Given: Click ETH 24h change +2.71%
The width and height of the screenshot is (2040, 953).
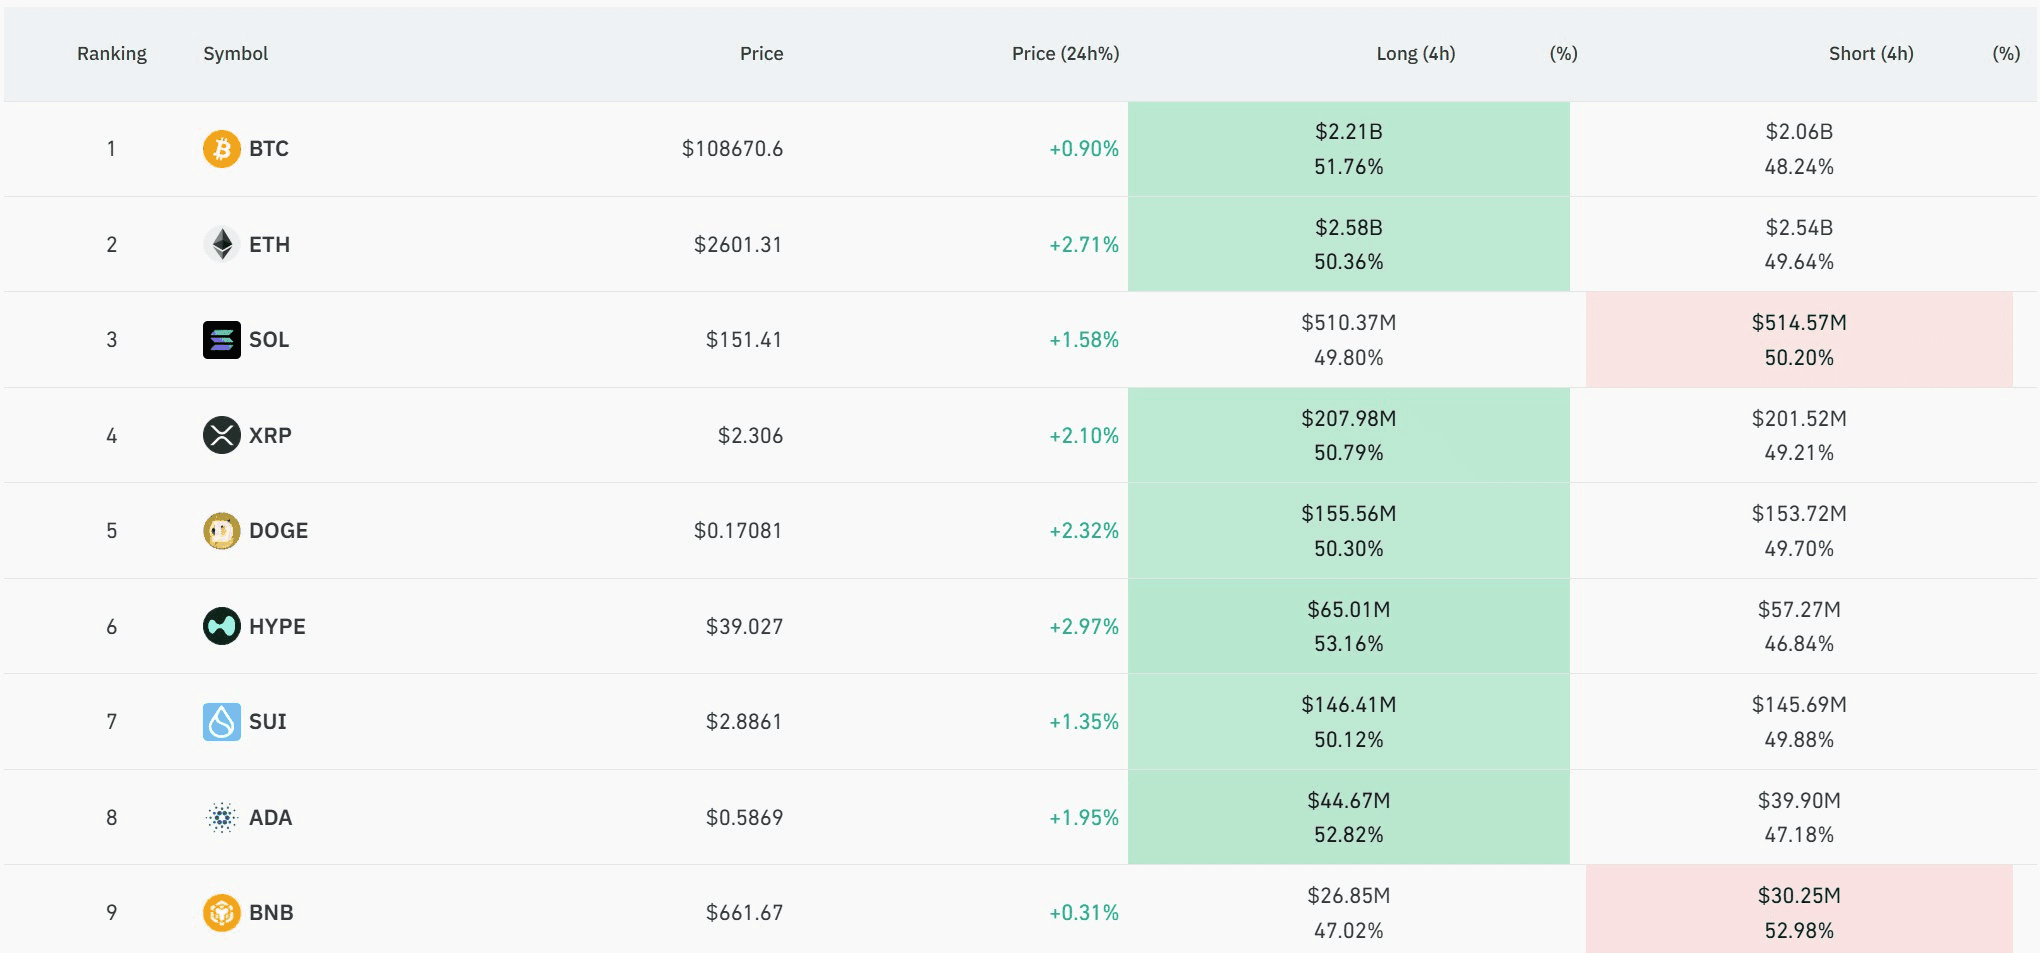Looking at the screenshot, I should (1084, 245).
